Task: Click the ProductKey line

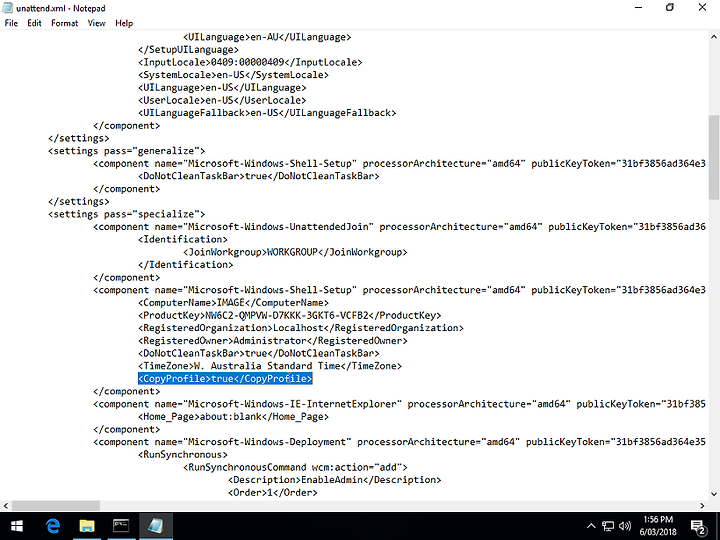Action: click(289, 315)
